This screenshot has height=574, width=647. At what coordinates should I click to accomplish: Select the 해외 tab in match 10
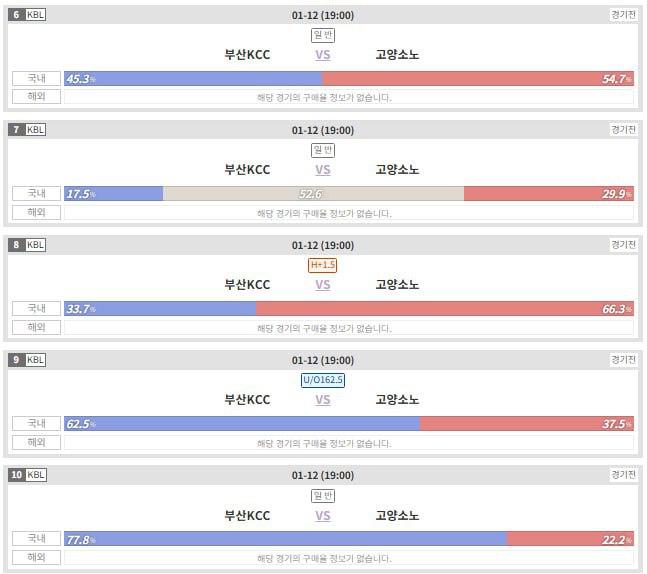(x=36, y=558)
